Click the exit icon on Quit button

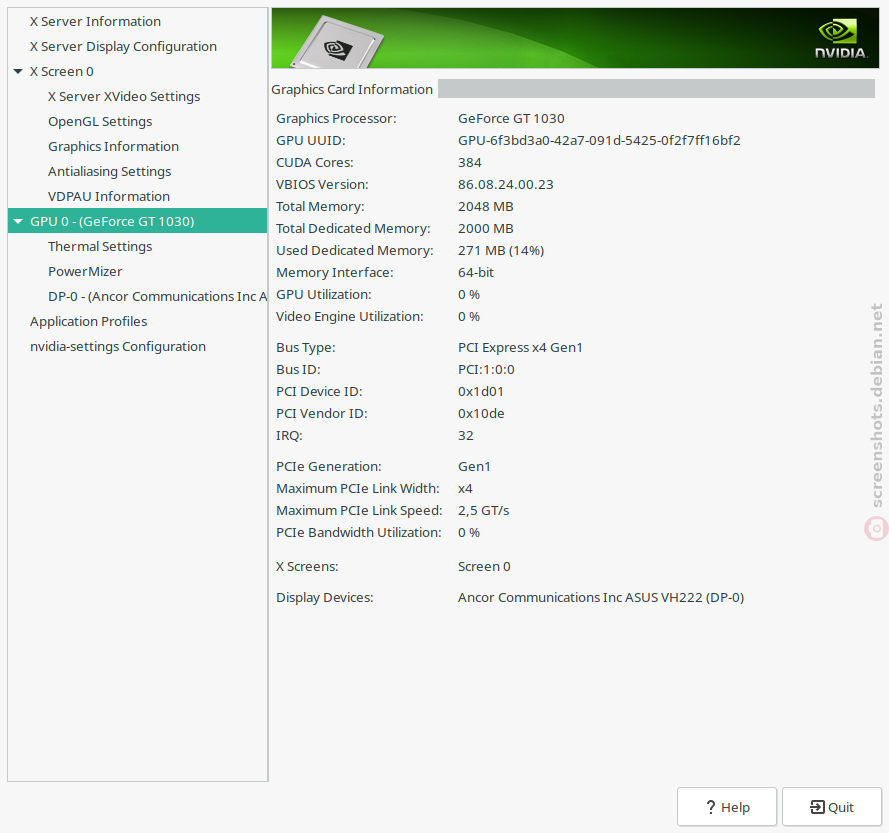(818, 807)
